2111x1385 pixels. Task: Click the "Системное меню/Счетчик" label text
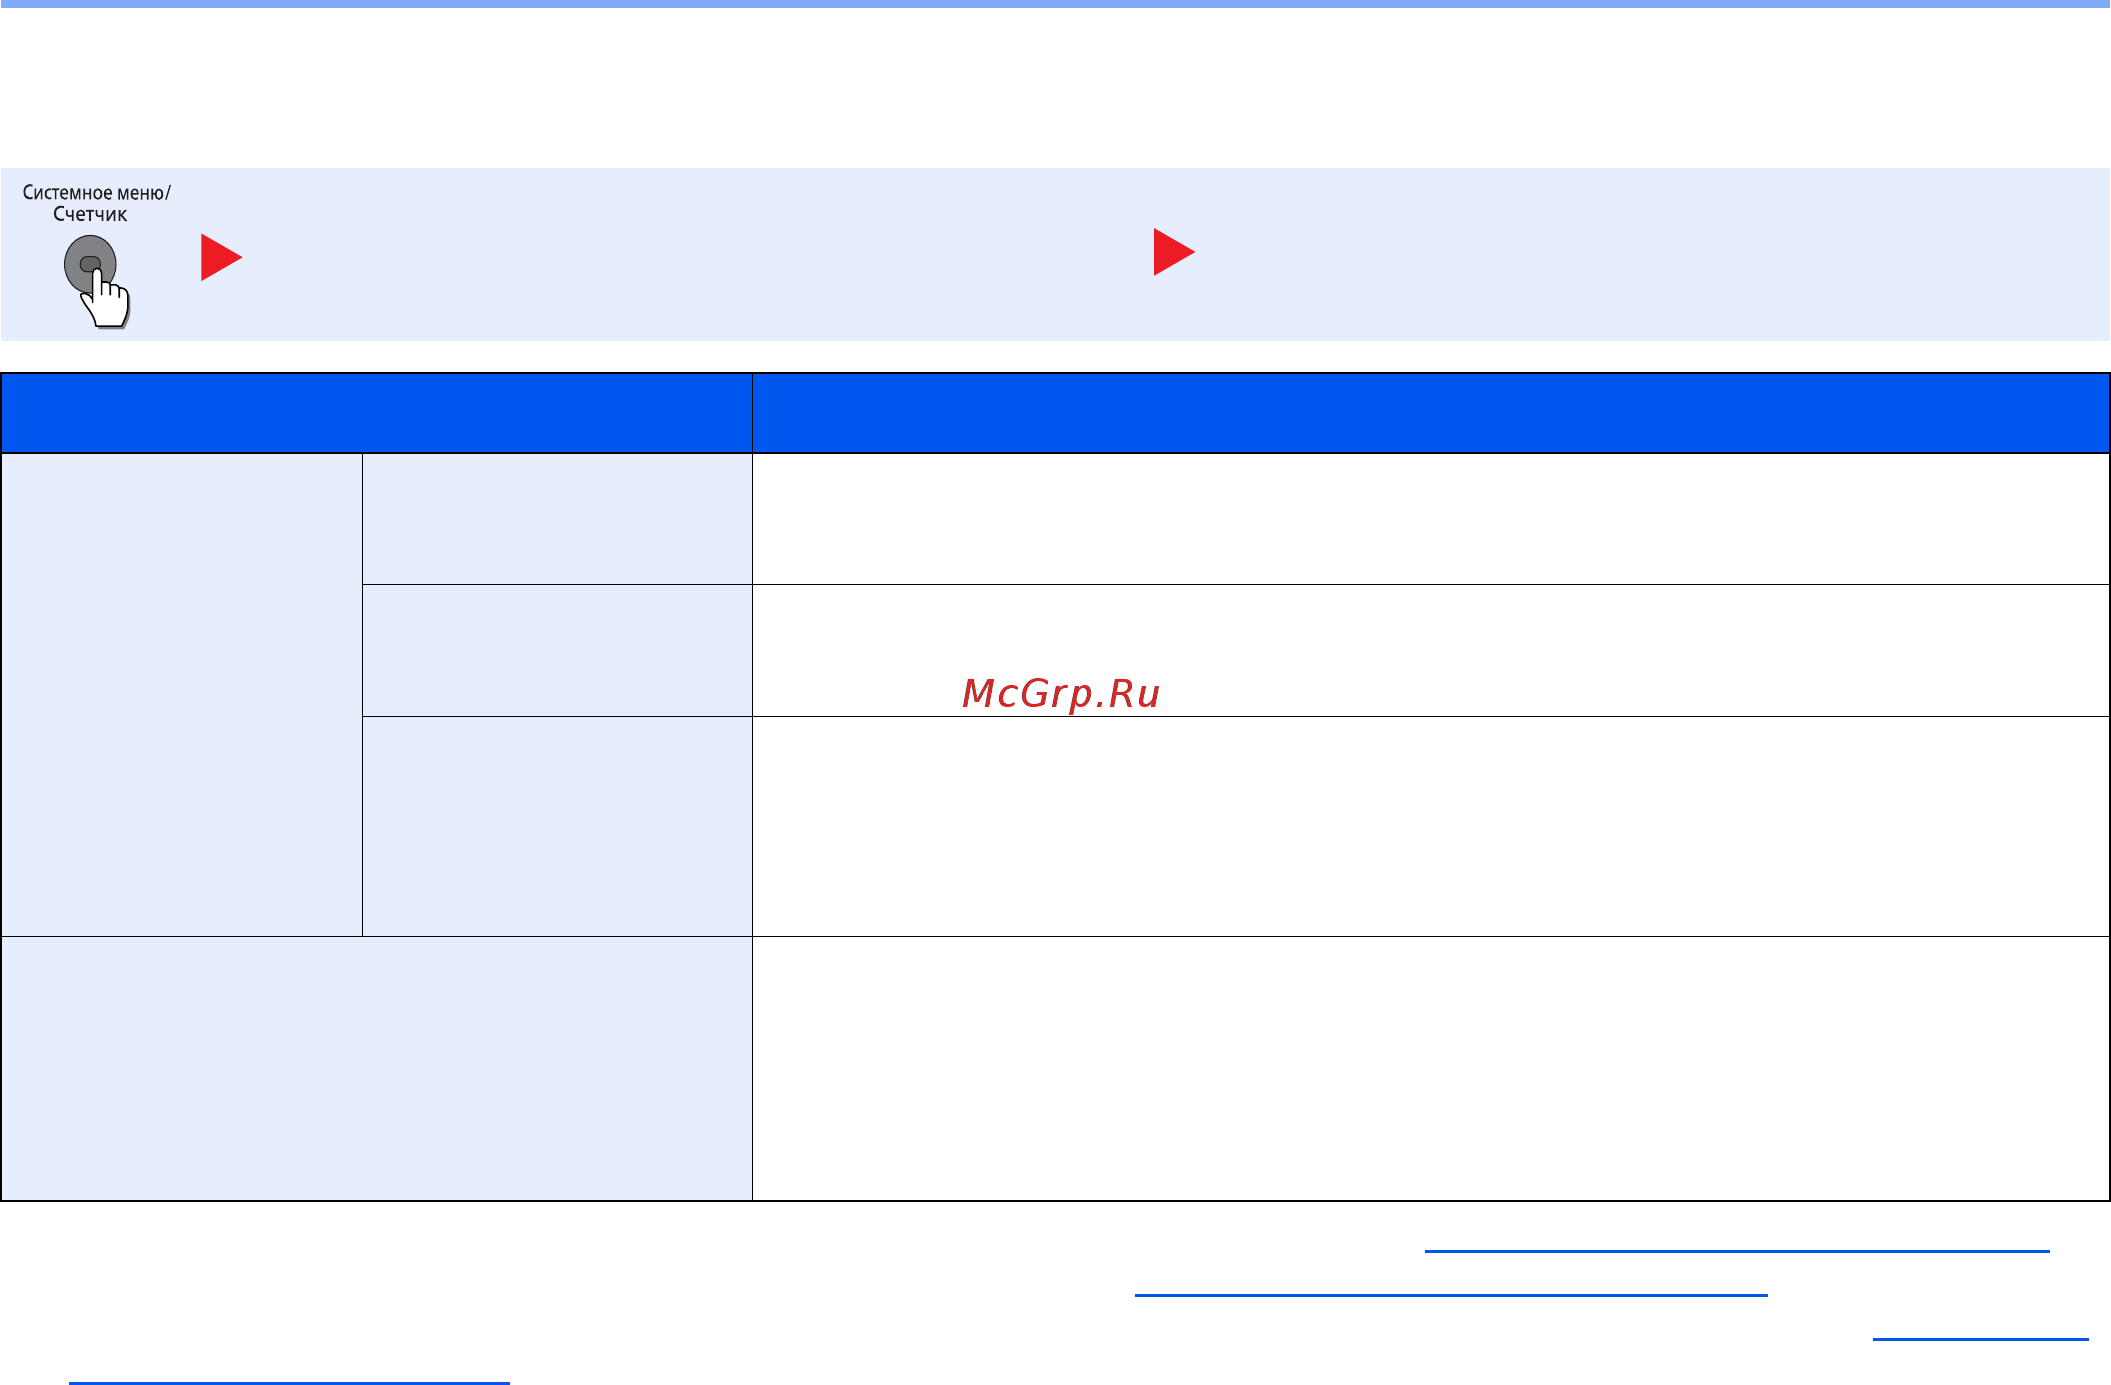[x=96, y=203]
